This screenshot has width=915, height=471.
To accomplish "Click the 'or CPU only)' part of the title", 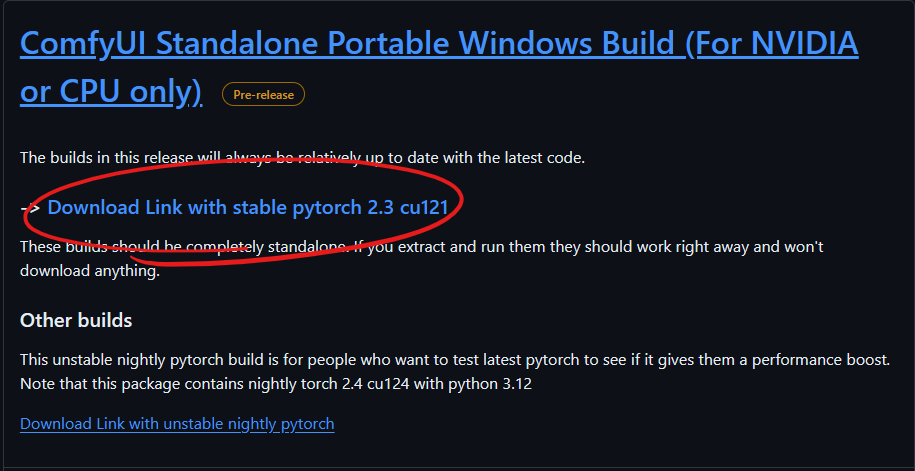I will [111, 91].
